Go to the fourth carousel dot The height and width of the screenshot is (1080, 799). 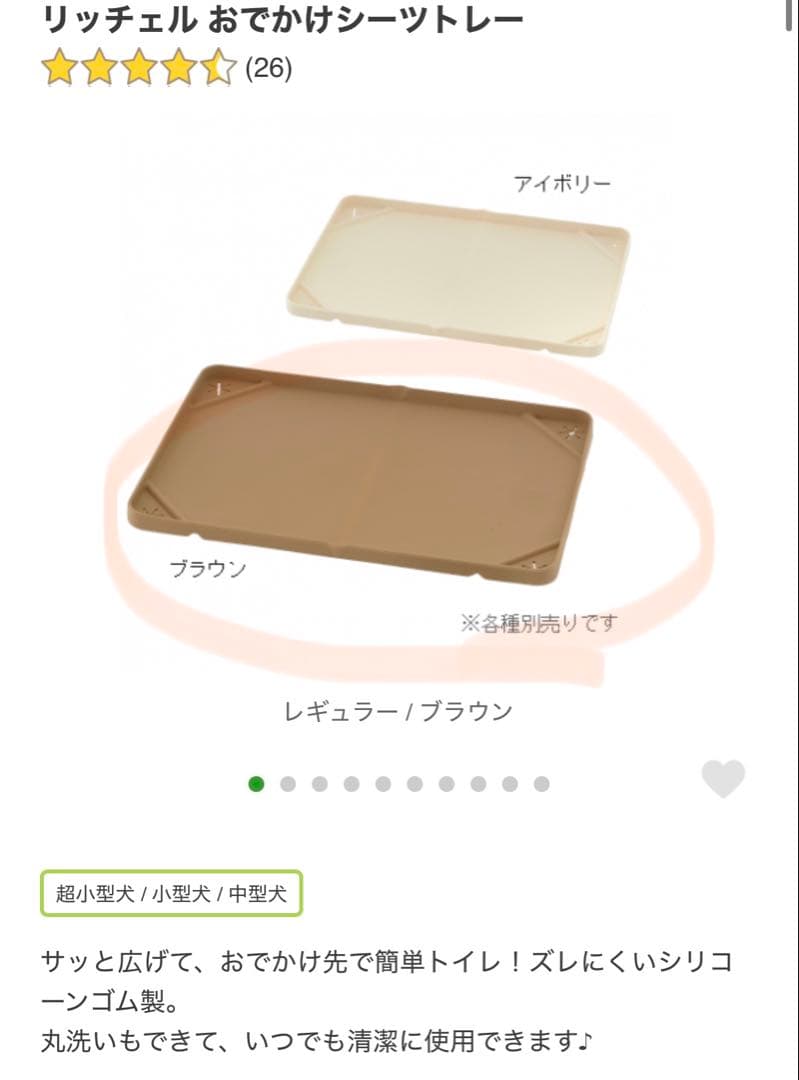click(x=351, y=784)
